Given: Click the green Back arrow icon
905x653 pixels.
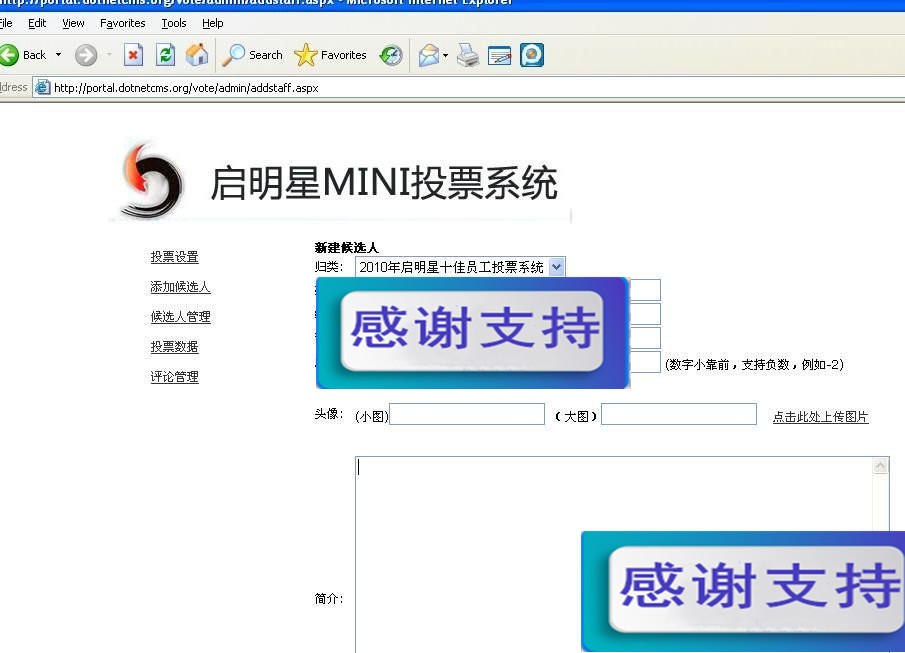Looking at the screenshot, I should [x=9, y=55].
